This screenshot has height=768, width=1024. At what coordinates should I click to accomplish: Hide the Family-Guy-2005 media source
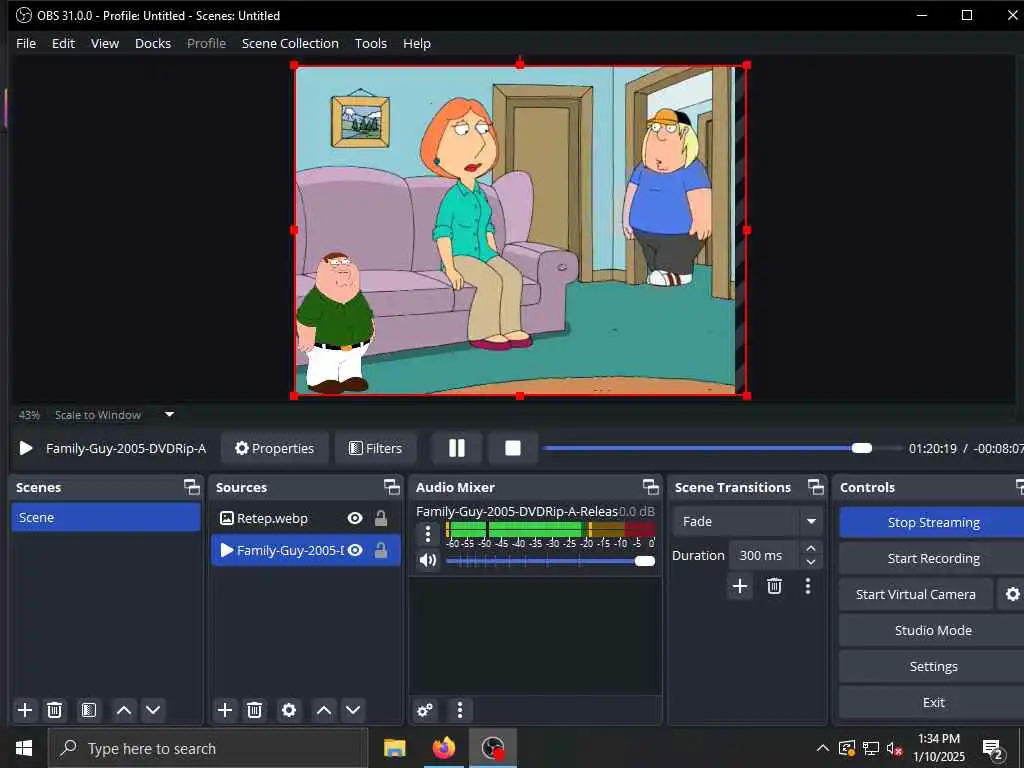[355, 550]
